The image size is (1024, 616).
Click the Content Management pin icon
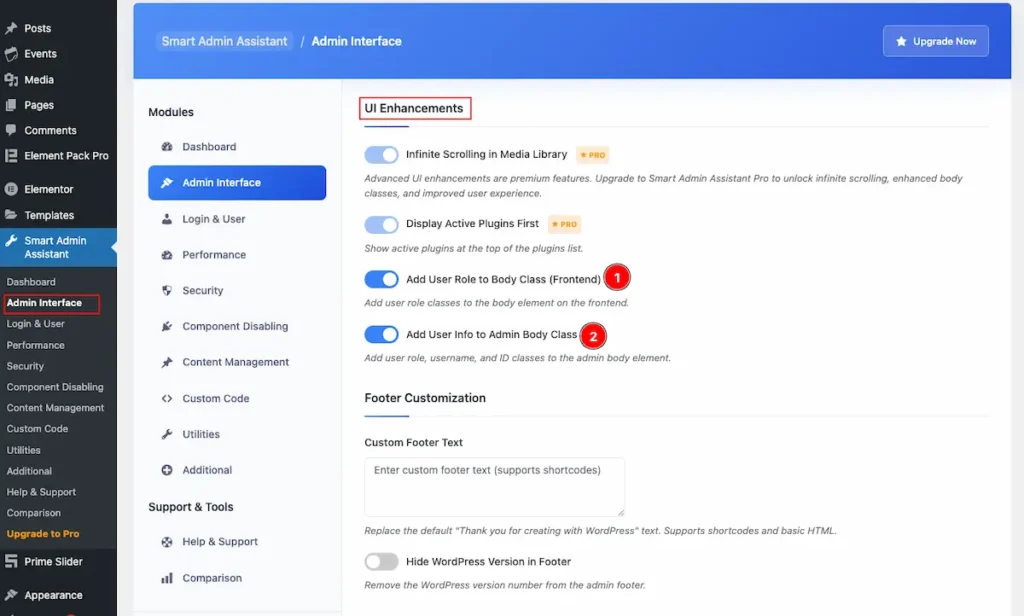(167, 362)
